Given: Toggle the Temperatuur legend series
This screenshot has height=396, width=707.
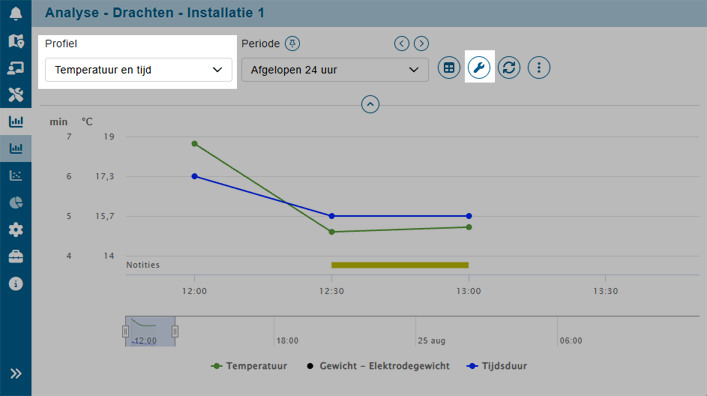Looking at the screenshot, I should coord(249,366).
